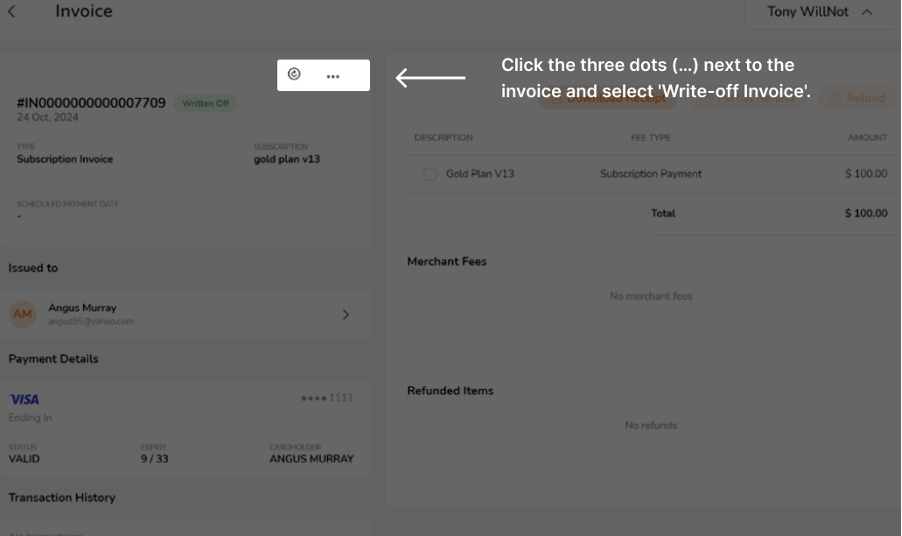Screen dimensions: 902x536
Task: Click the 9 / 33 expiry value
Action: click(154, 459)
